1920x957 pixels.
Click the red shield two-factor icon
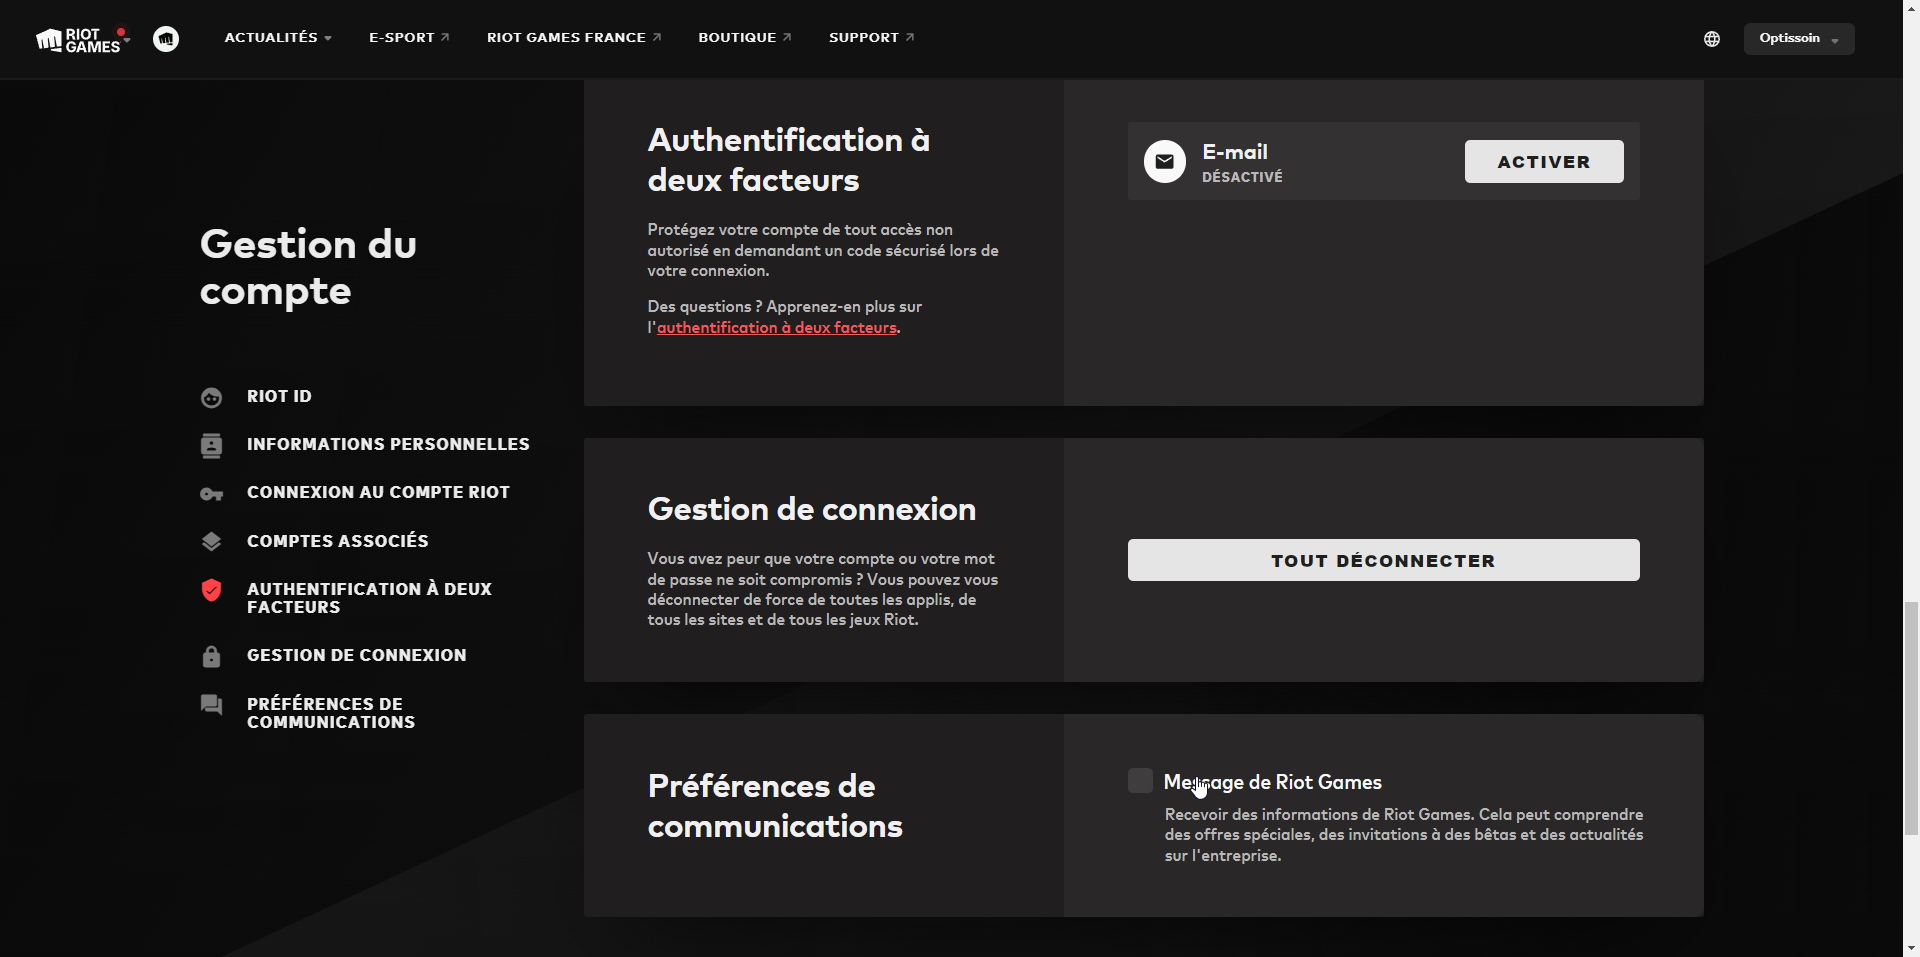coord(211,590)
